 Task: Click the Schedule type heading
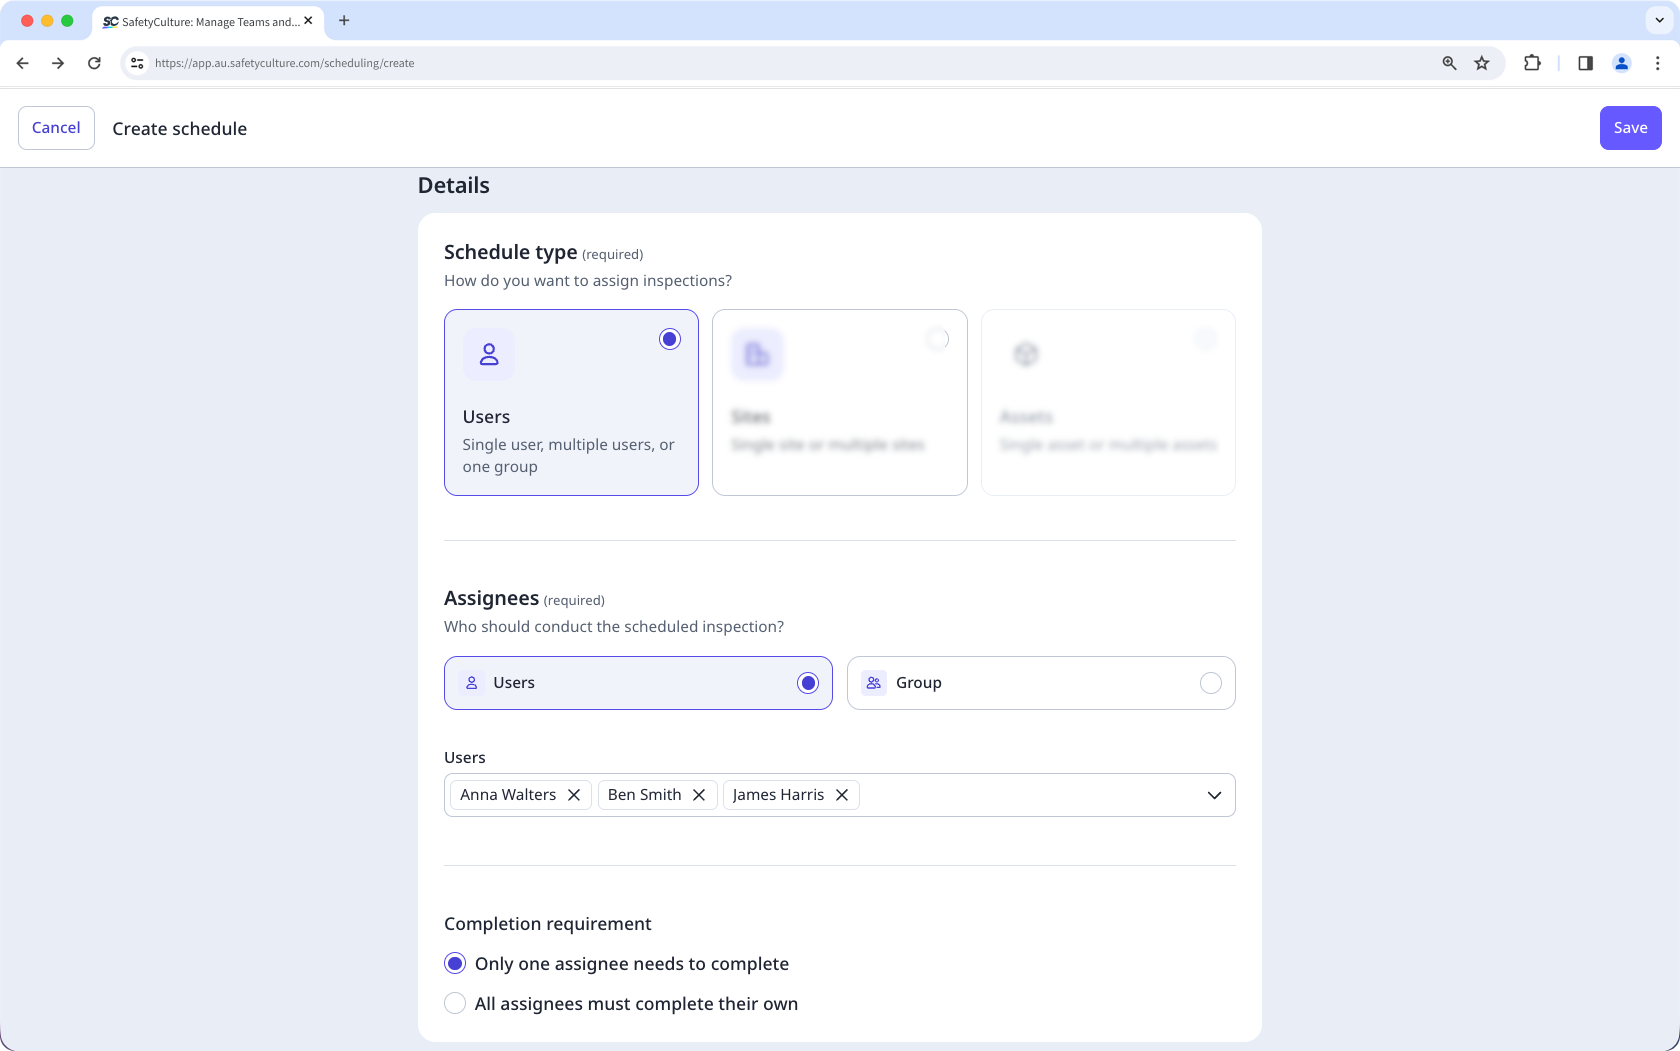point(510,252)
